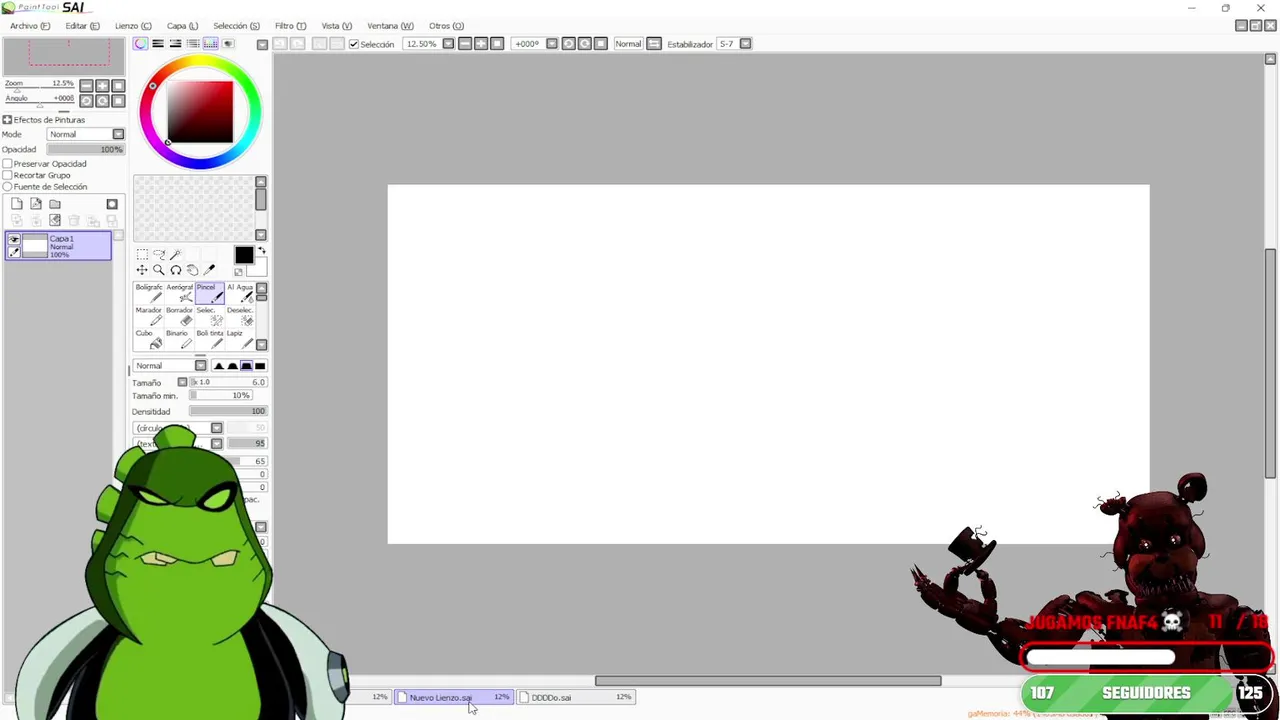Open the Lienzo menu
The width and height of the screenshot is (1280, 720).
point(133,26)
